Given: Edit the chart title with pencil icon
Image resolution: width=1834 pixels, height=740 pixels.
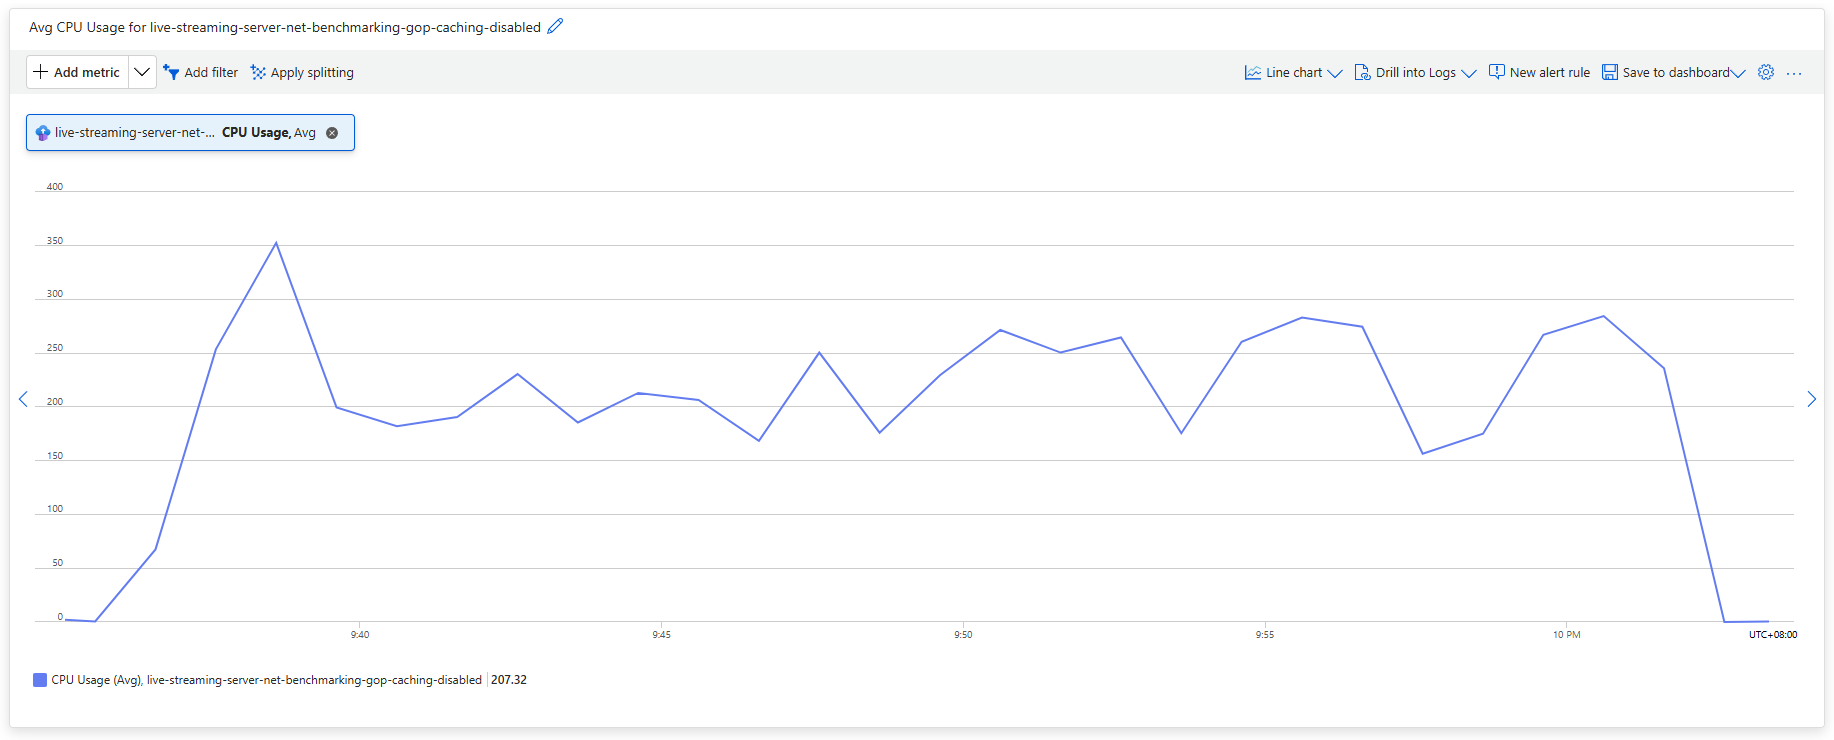Looking at the screenshot, I should coord(555,27).
